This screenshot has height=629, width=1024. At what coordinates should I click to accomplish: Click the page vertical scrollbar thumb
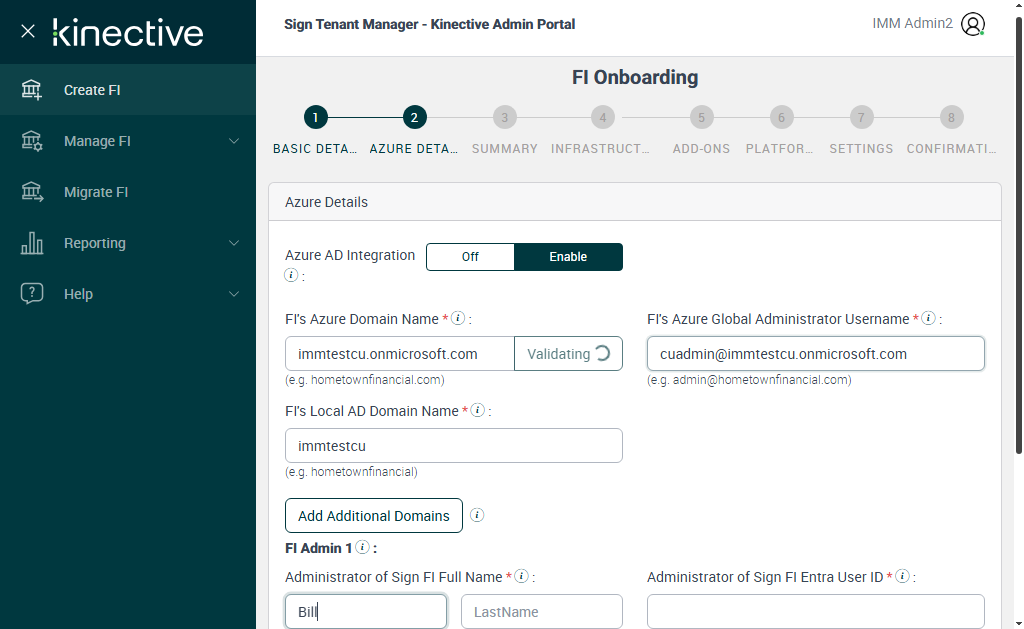click(1019, 235)
